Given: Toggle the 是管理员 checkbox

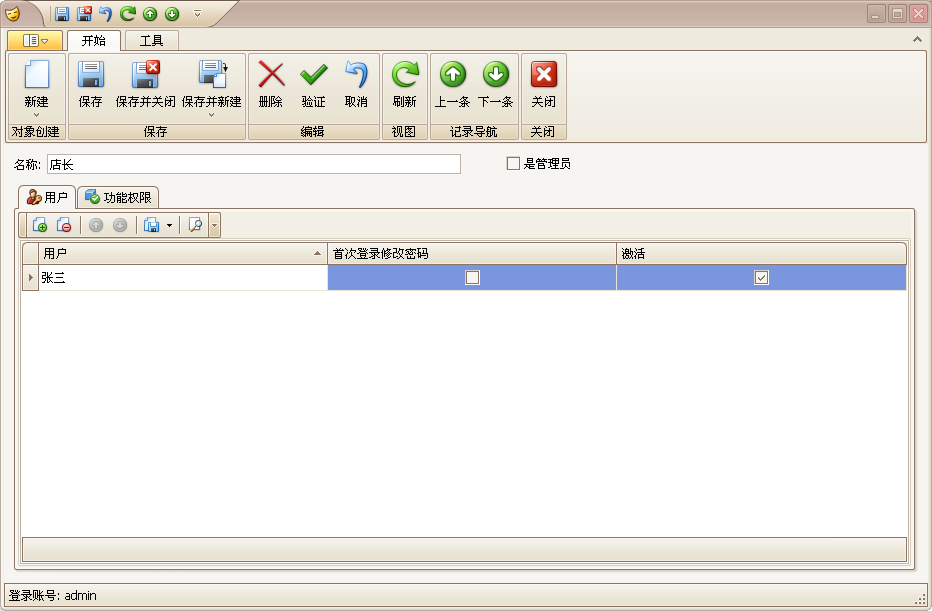Looking at the screenshot, I should coord(513,163).
